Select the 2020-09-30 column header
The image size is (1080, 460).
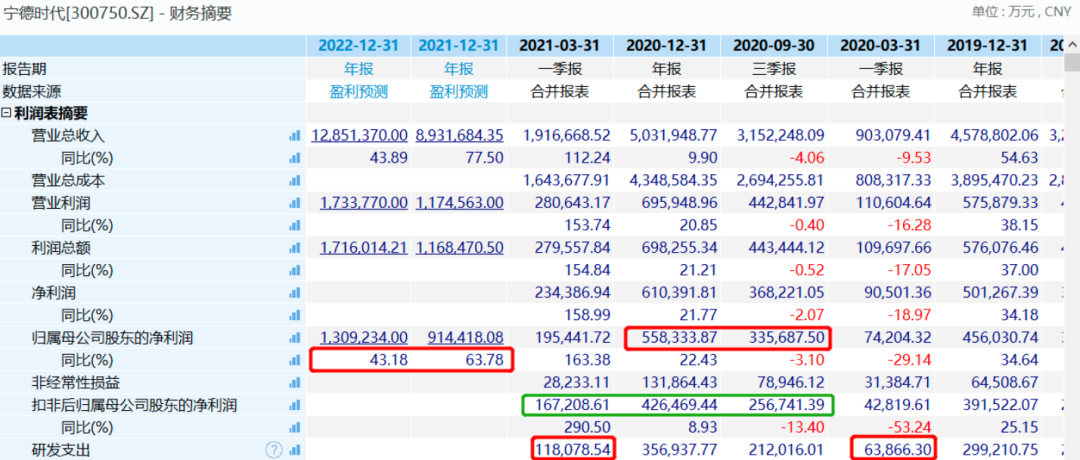[x=773, y=46]
